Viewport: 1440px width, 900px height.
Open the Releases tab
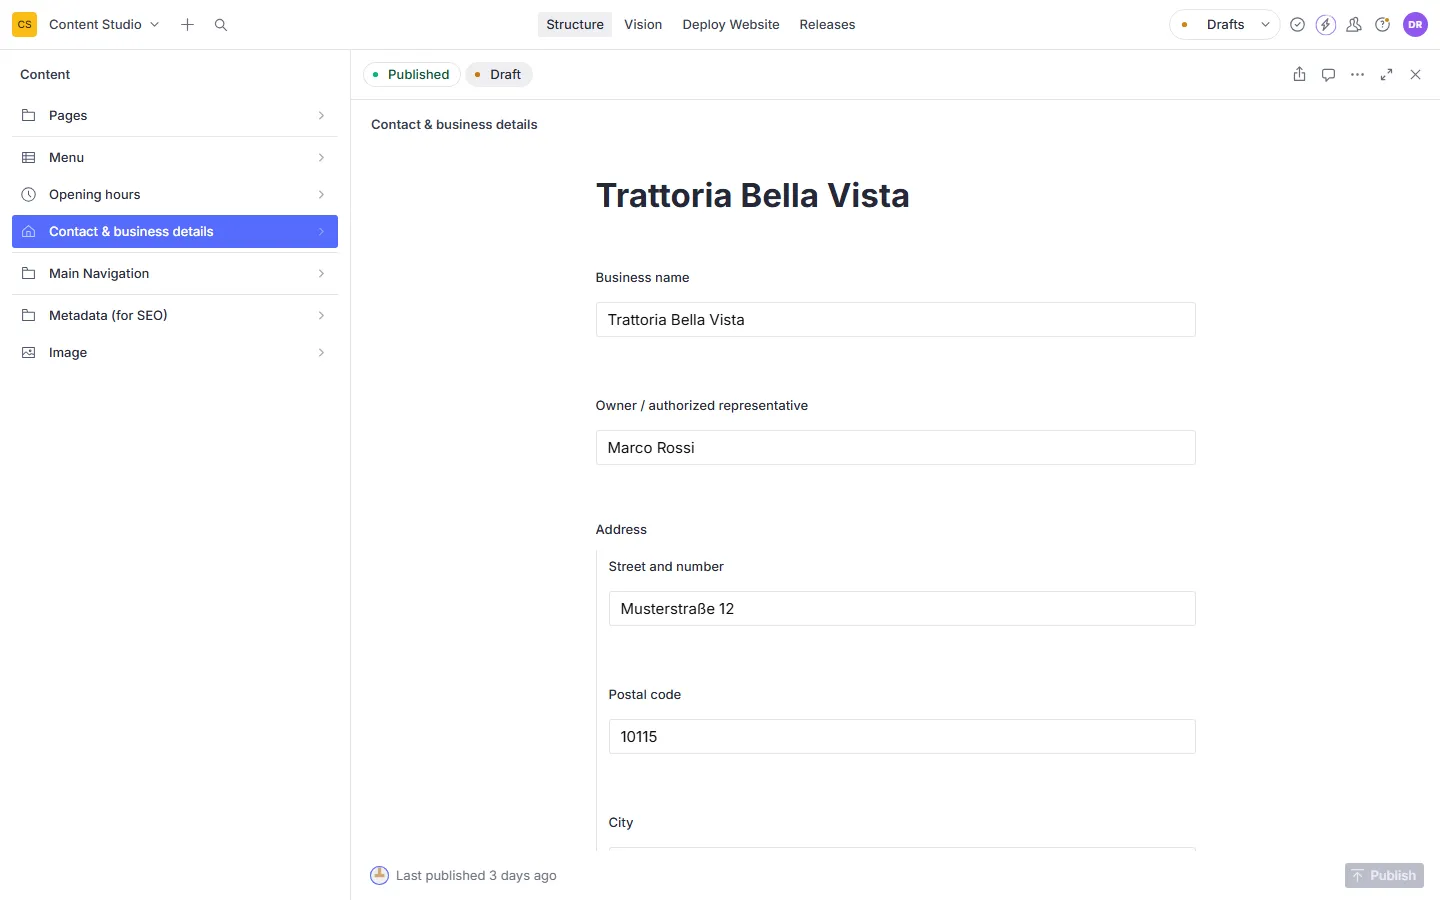pyautogui.click(x=827, y=24)
